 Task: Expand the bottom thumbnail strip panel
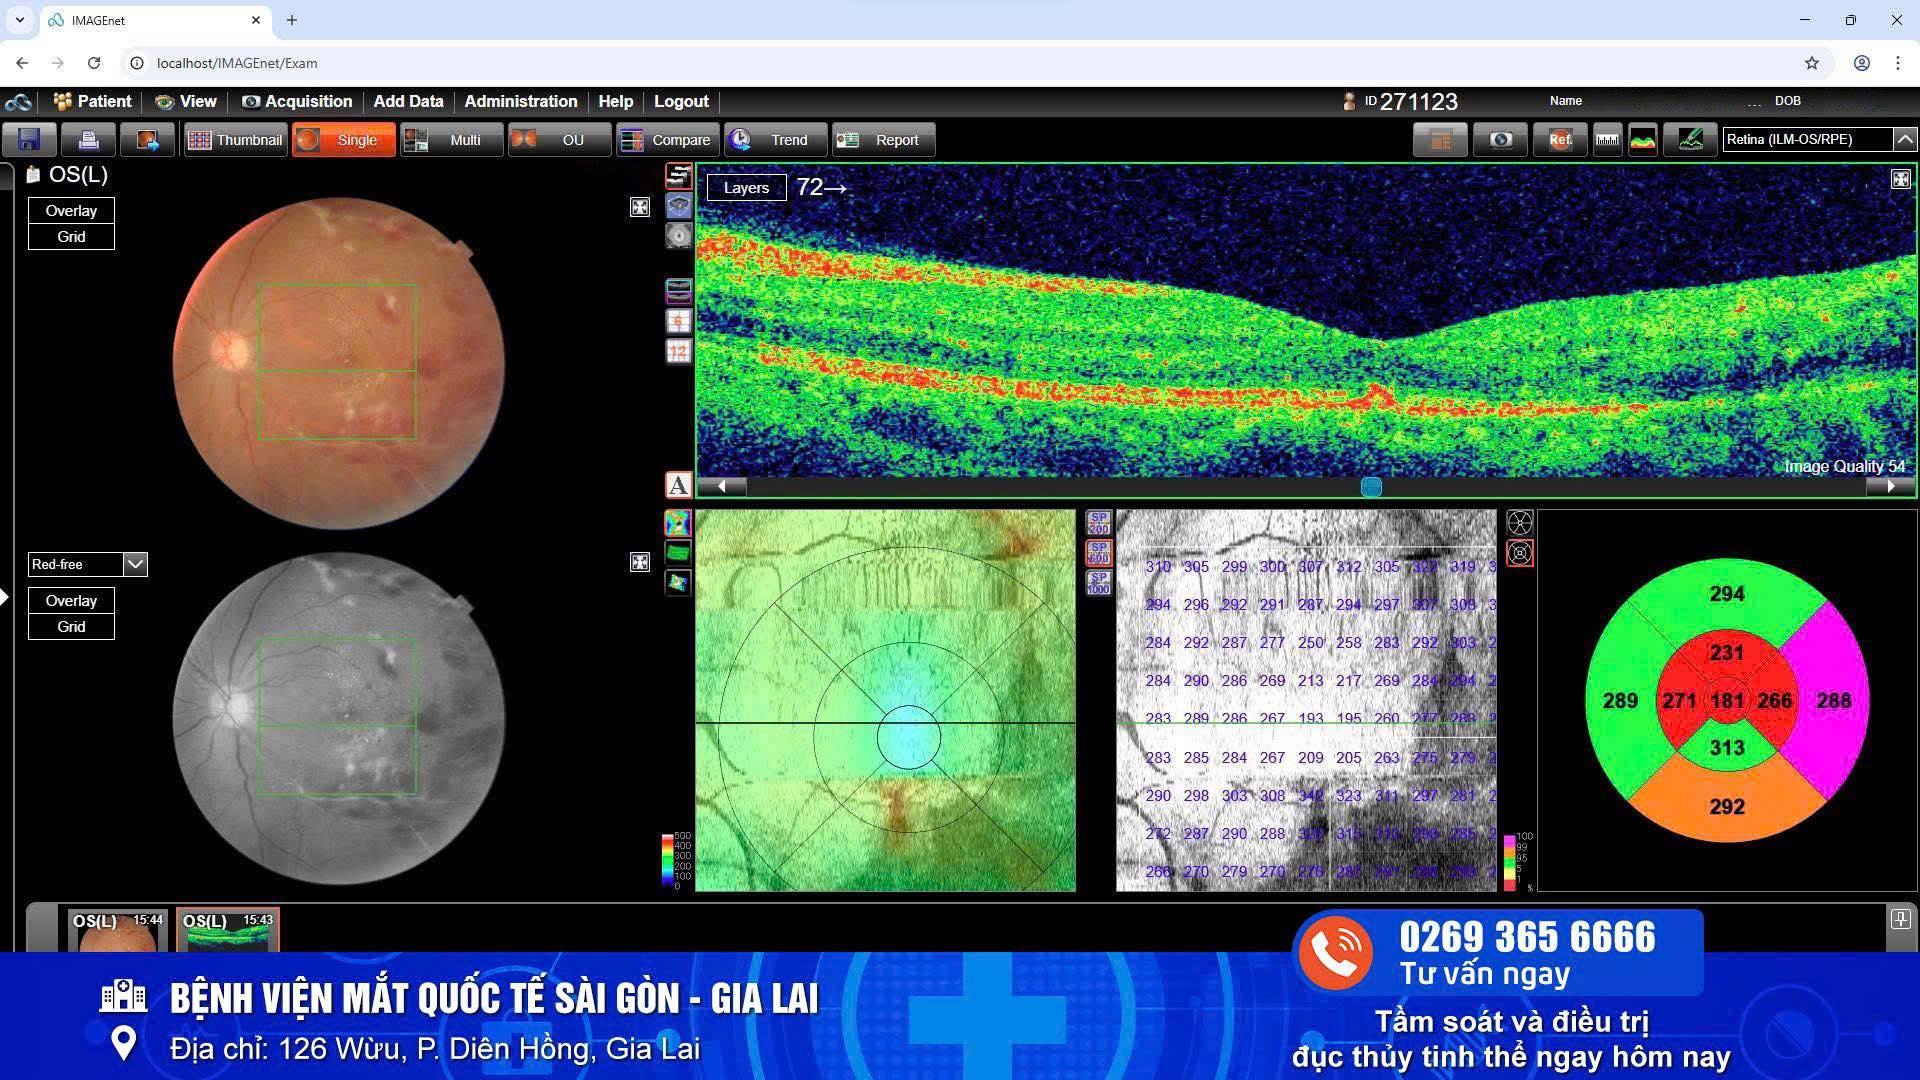pyautogui.click(x=1900, y=919)
